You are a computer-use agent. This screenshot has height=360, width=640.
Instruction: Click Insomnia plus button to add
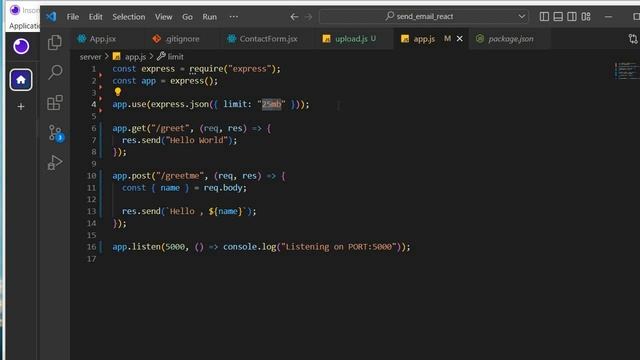pyautogui.click(x=21, y=107)
